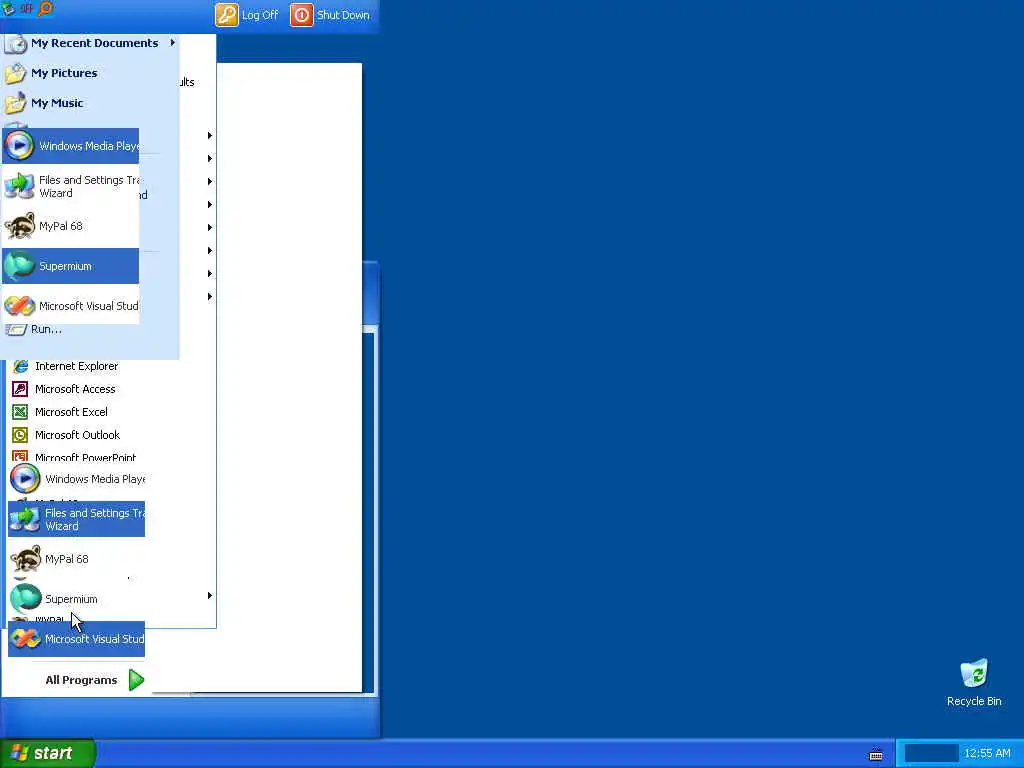Screen dimensions: 1024x768
Task: Launch Internet Explorer from the list
Action: 65,366
